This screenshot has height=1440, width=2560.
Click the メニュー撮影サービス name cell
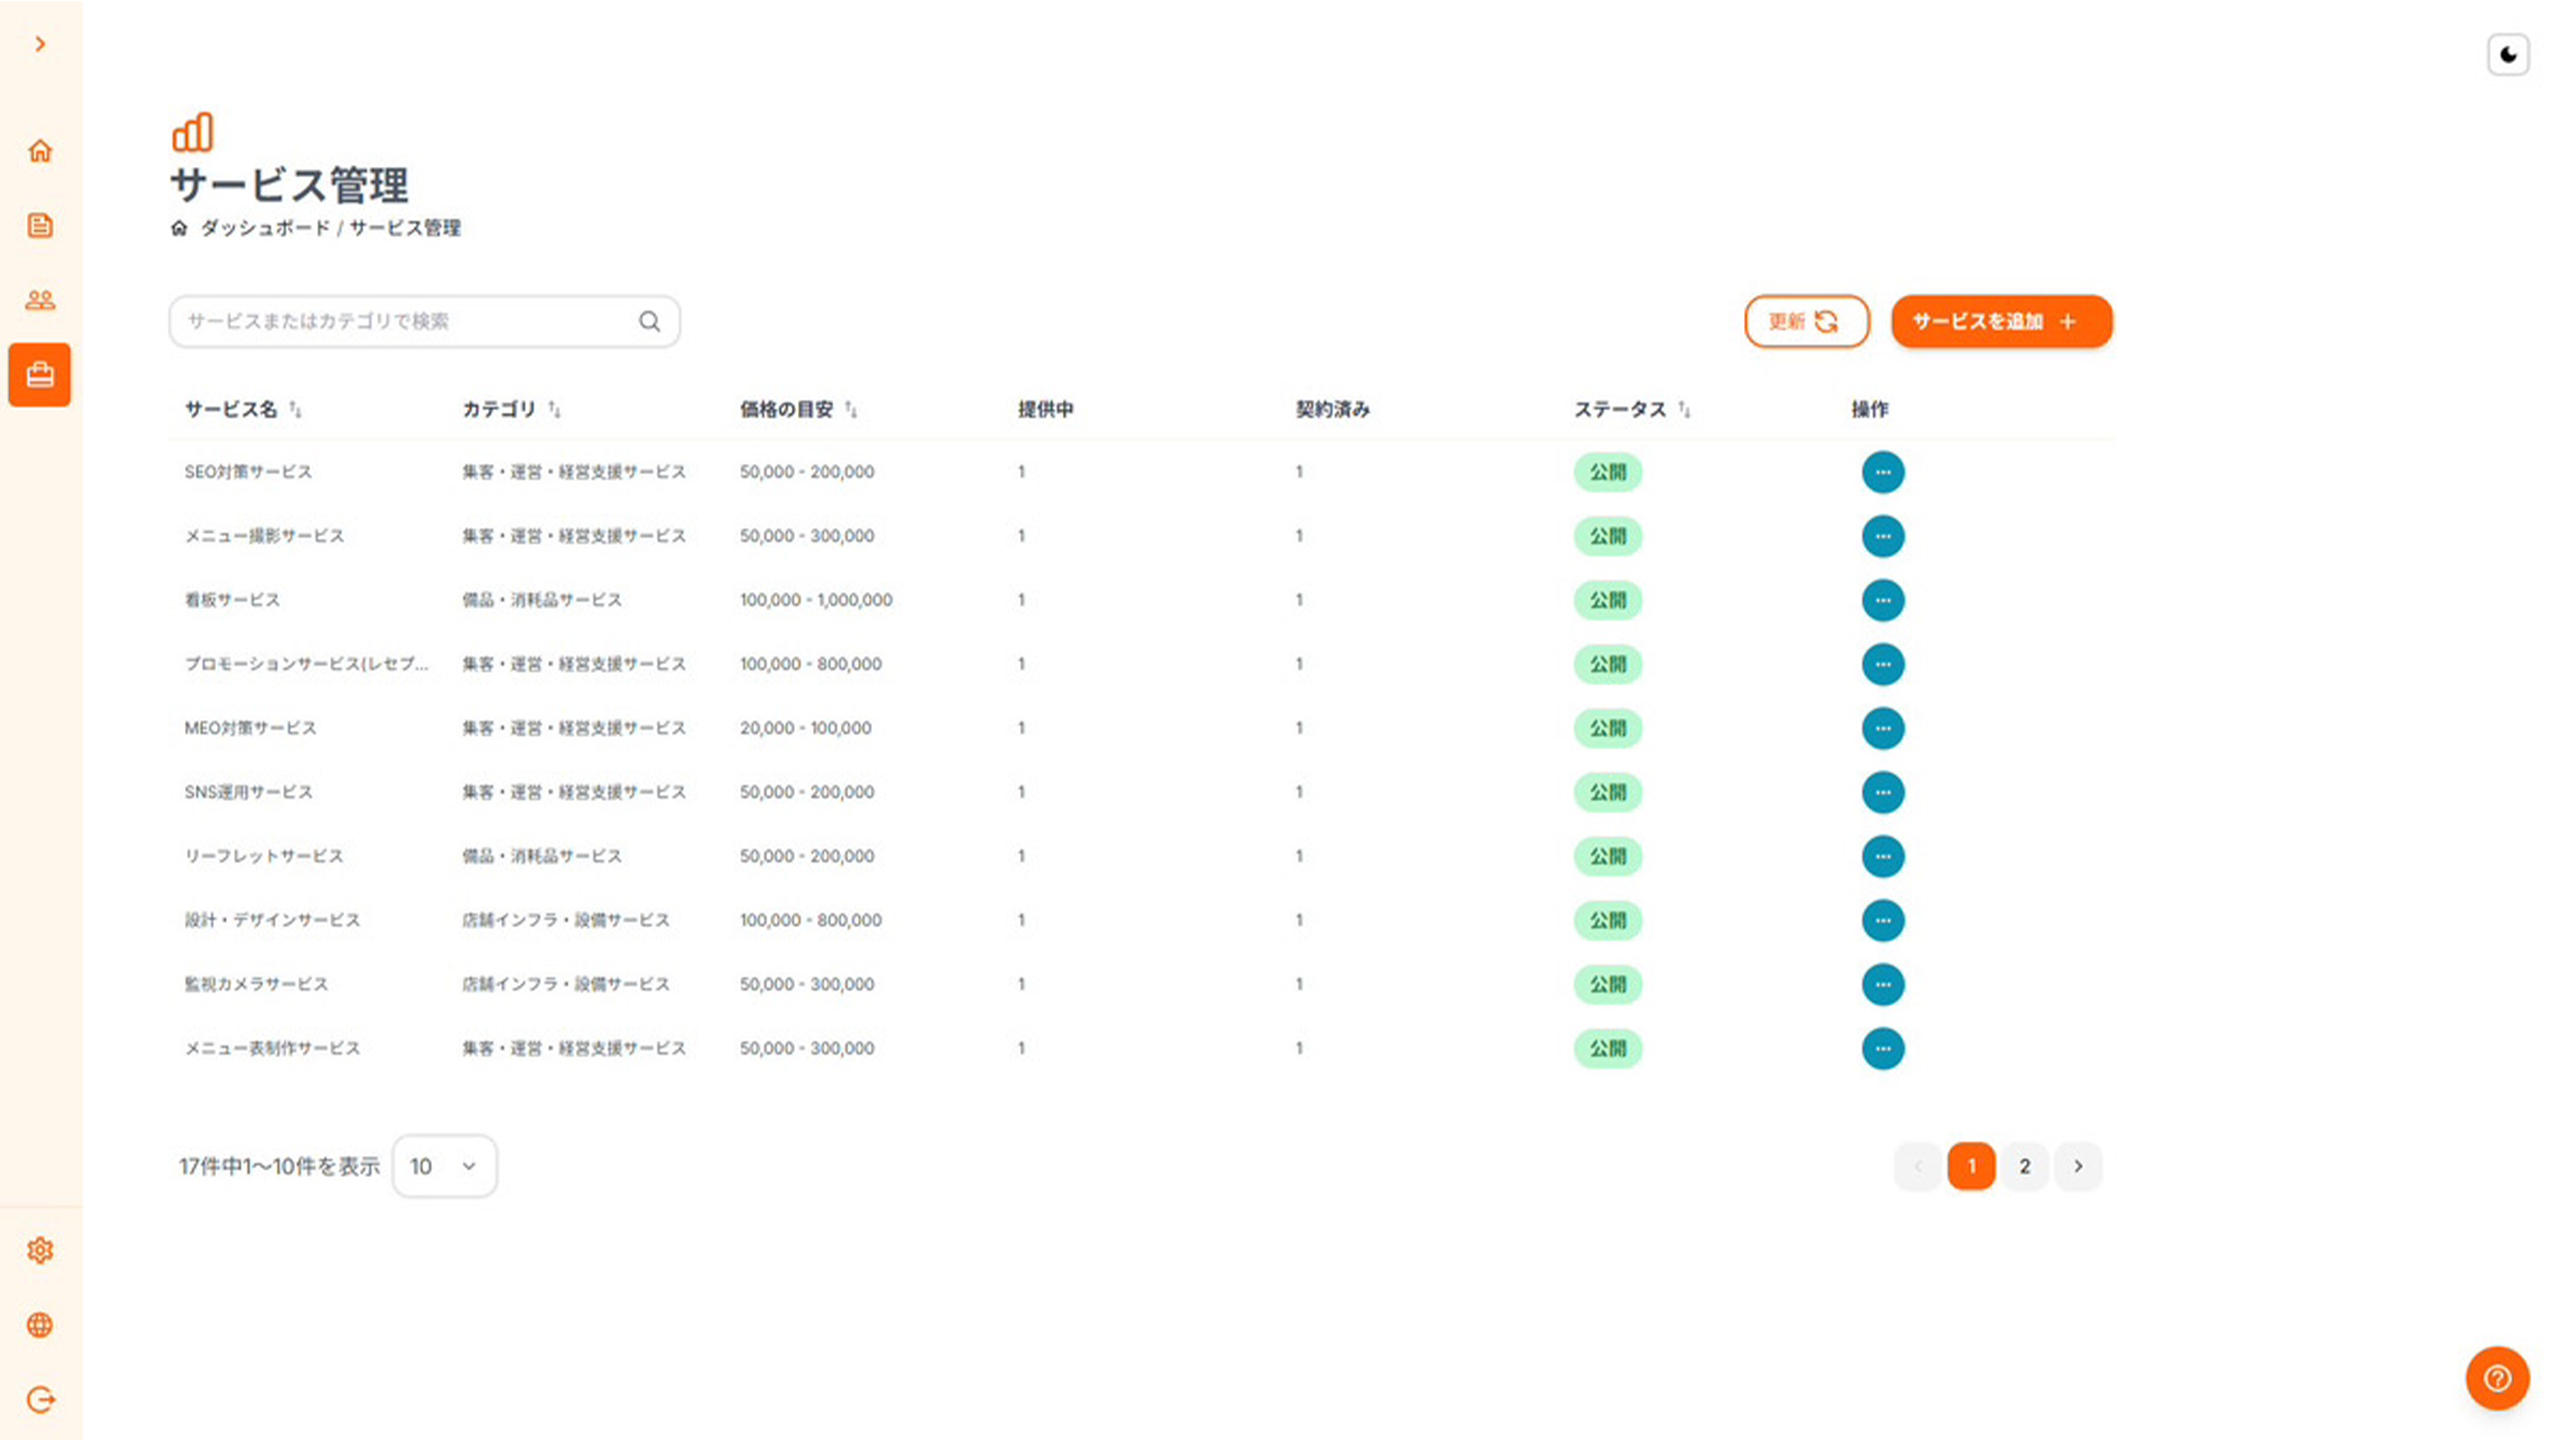[264, 536]
